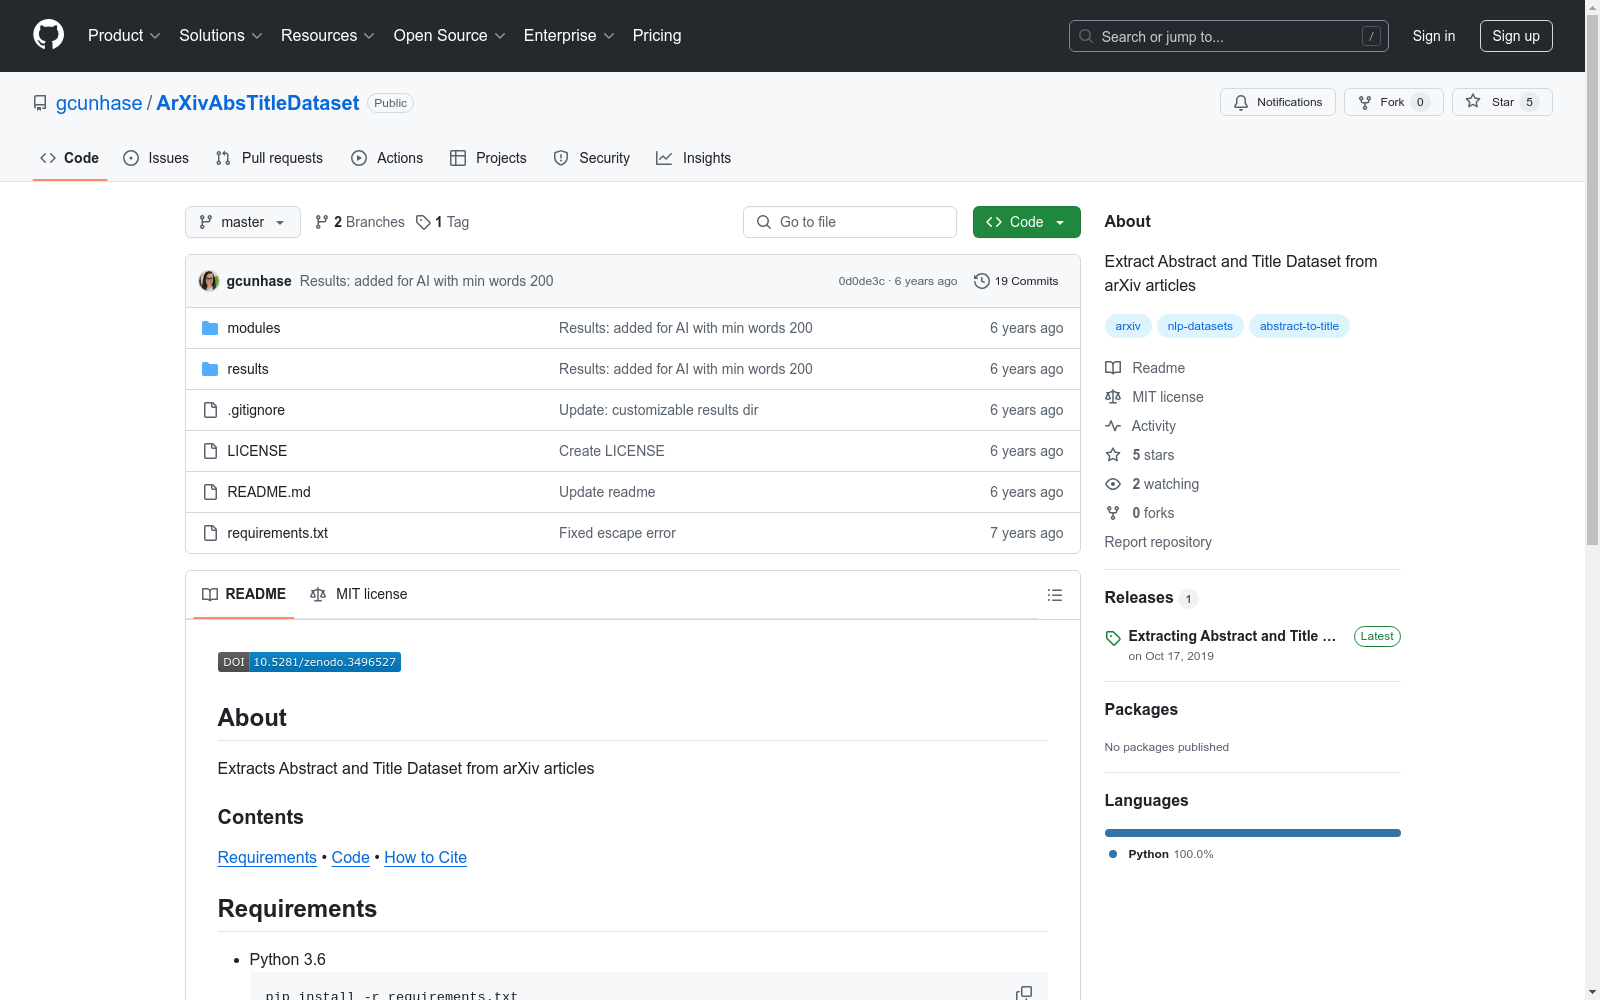Select the MIT license tab in README panel

click(x=359, y=594)
